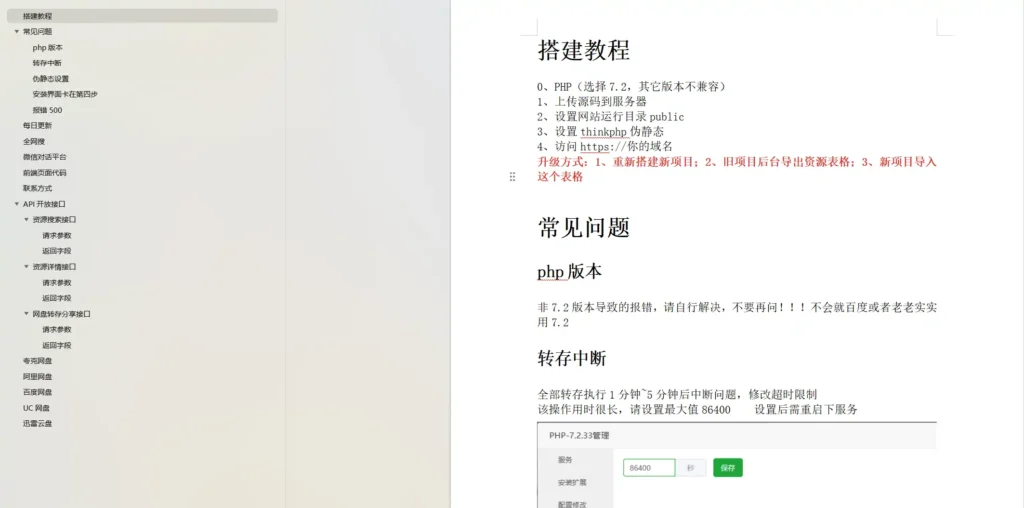Open 请求参数 under 资源搜索接口
The height and width of the screenshot is (508, 1024).
(57, 235)
